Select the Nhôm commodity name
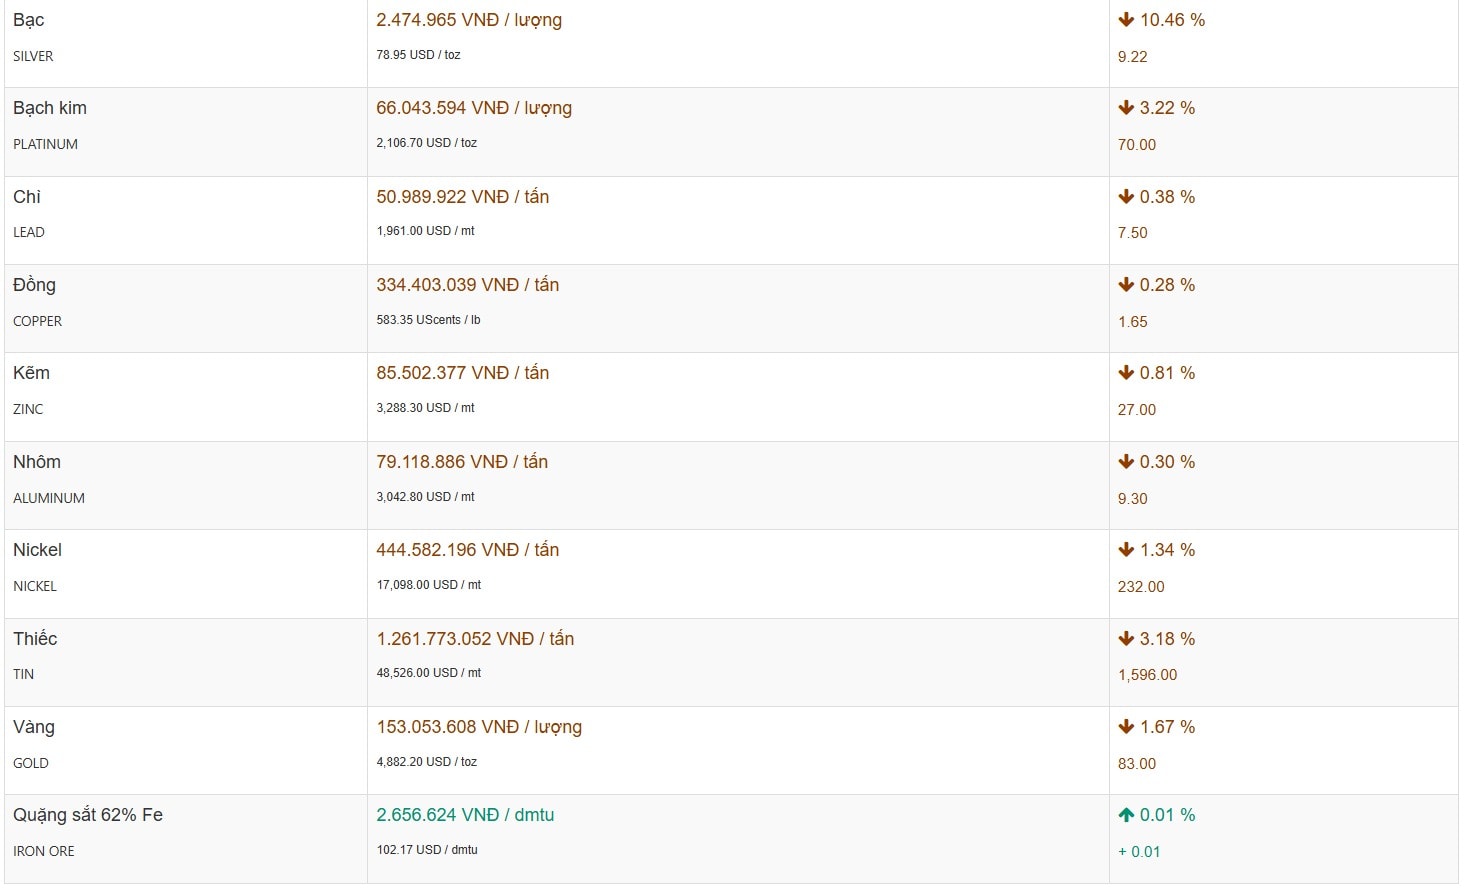1464x890 pixels. point(37,462)
